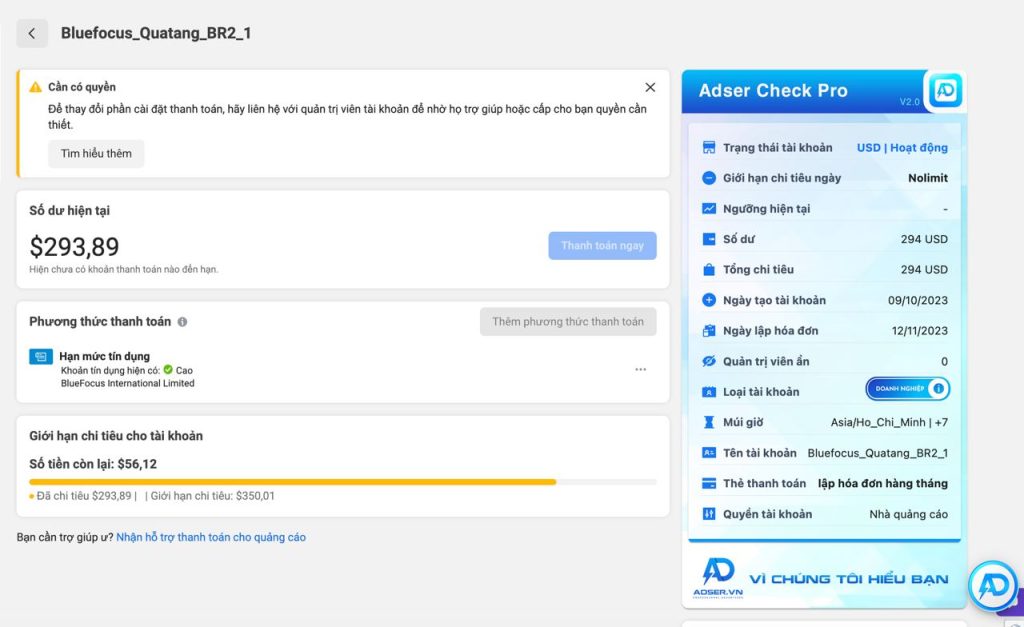
Task: Click the current balance amount $293,89
Action: pyautogui.click(x=74, y=247)
